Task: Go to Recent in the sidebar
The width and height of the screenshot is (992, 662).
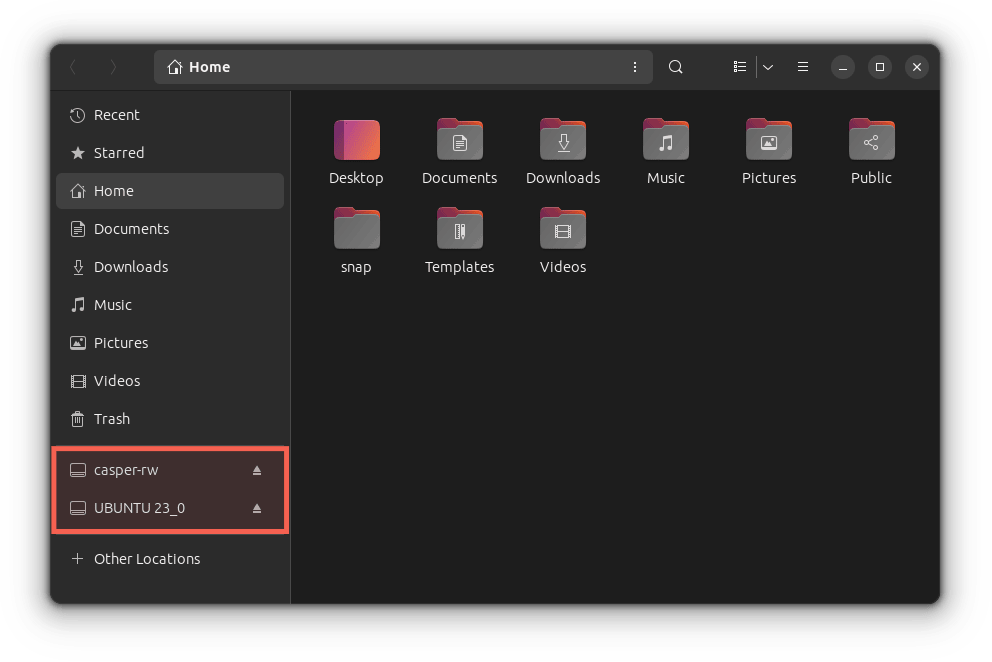Action: 116,115
